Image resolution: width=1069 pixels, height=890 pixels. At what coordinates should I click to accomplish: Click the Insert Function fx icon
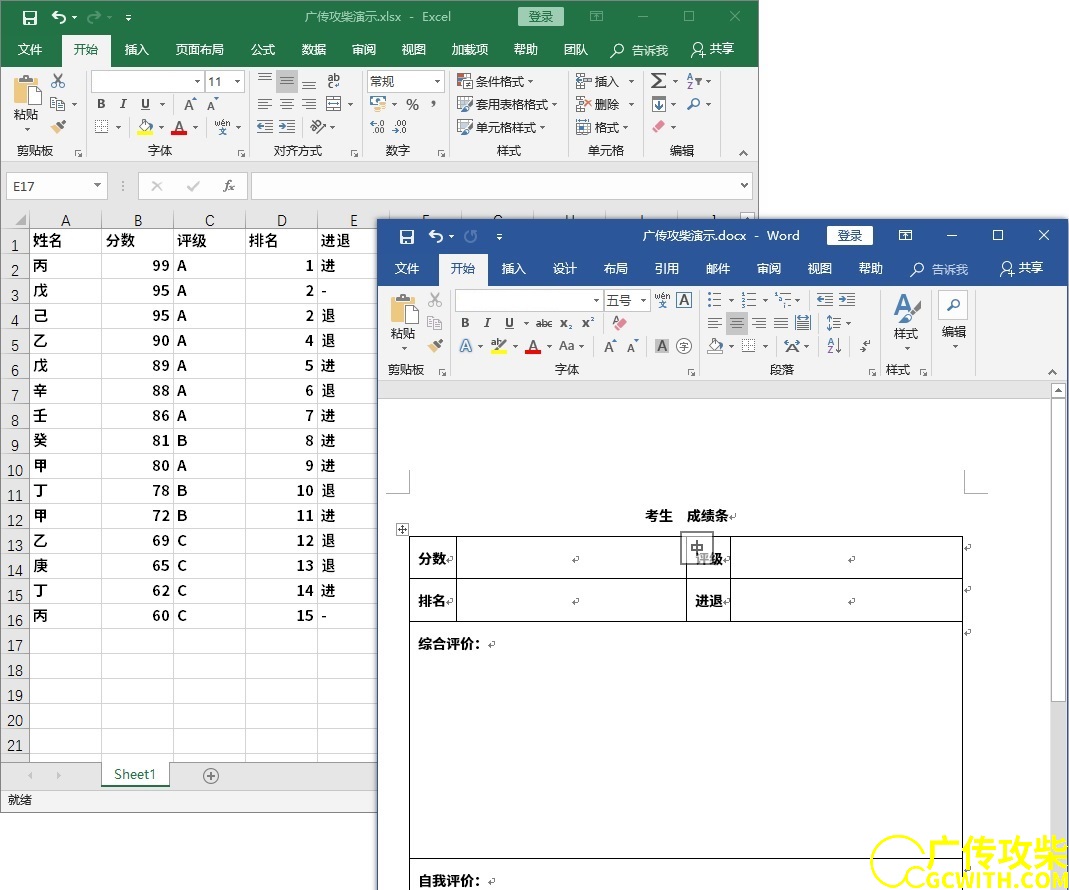coord(229,186)
